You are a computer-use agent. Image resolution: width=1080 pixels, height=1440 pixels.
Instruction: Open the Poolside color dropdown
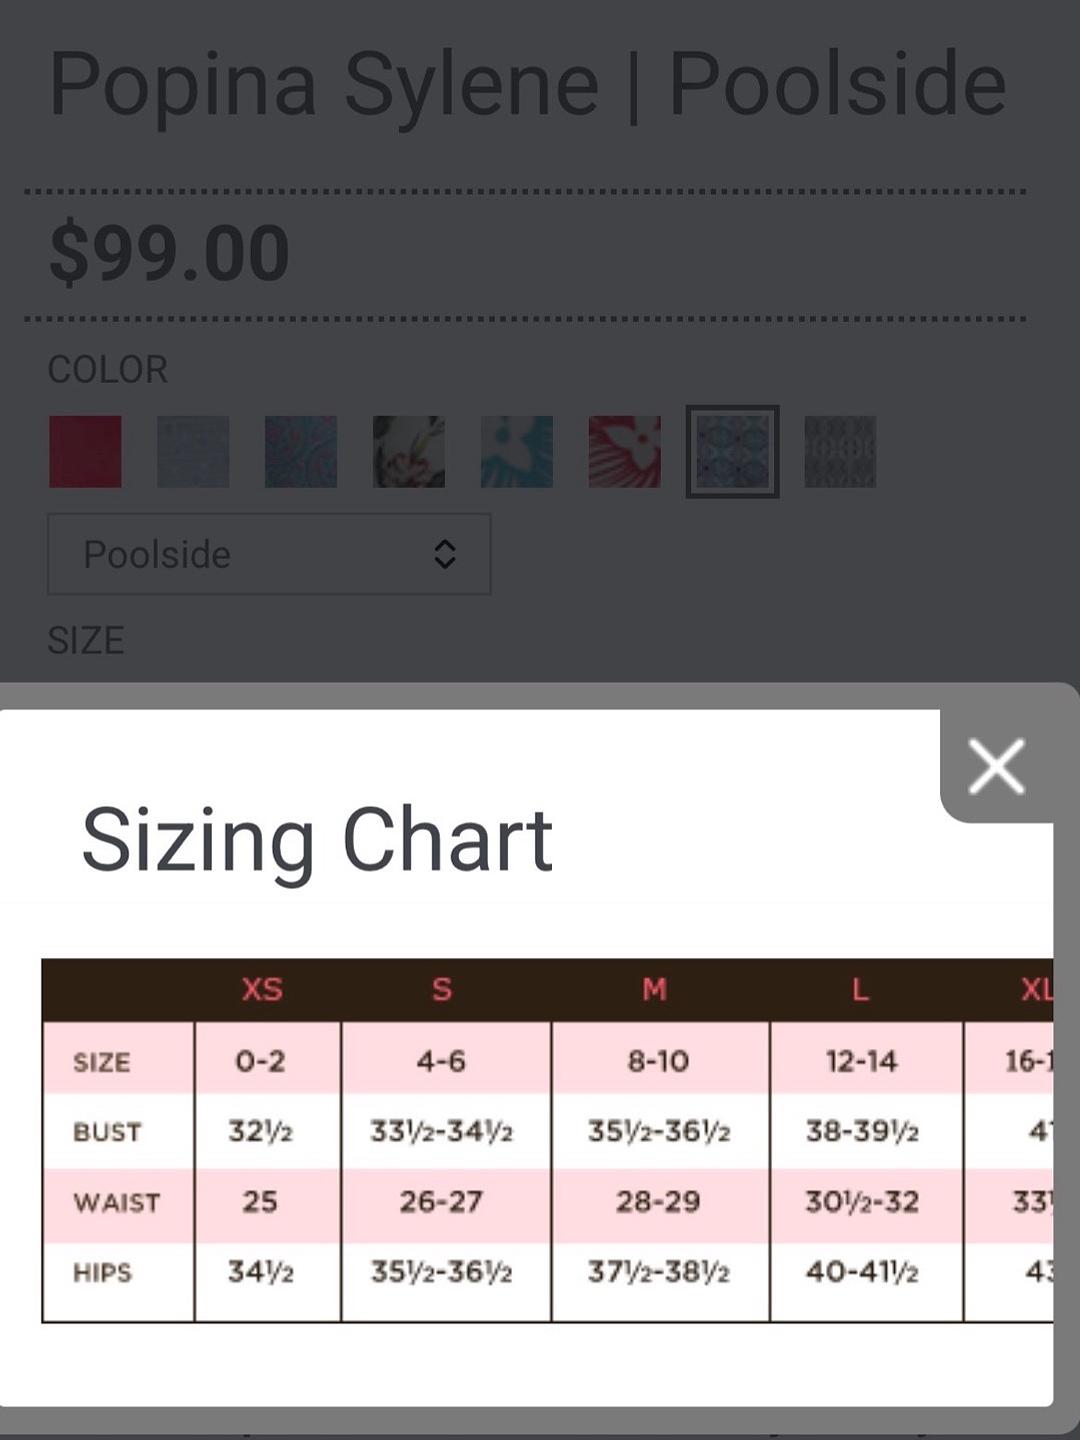pos(269,554)
